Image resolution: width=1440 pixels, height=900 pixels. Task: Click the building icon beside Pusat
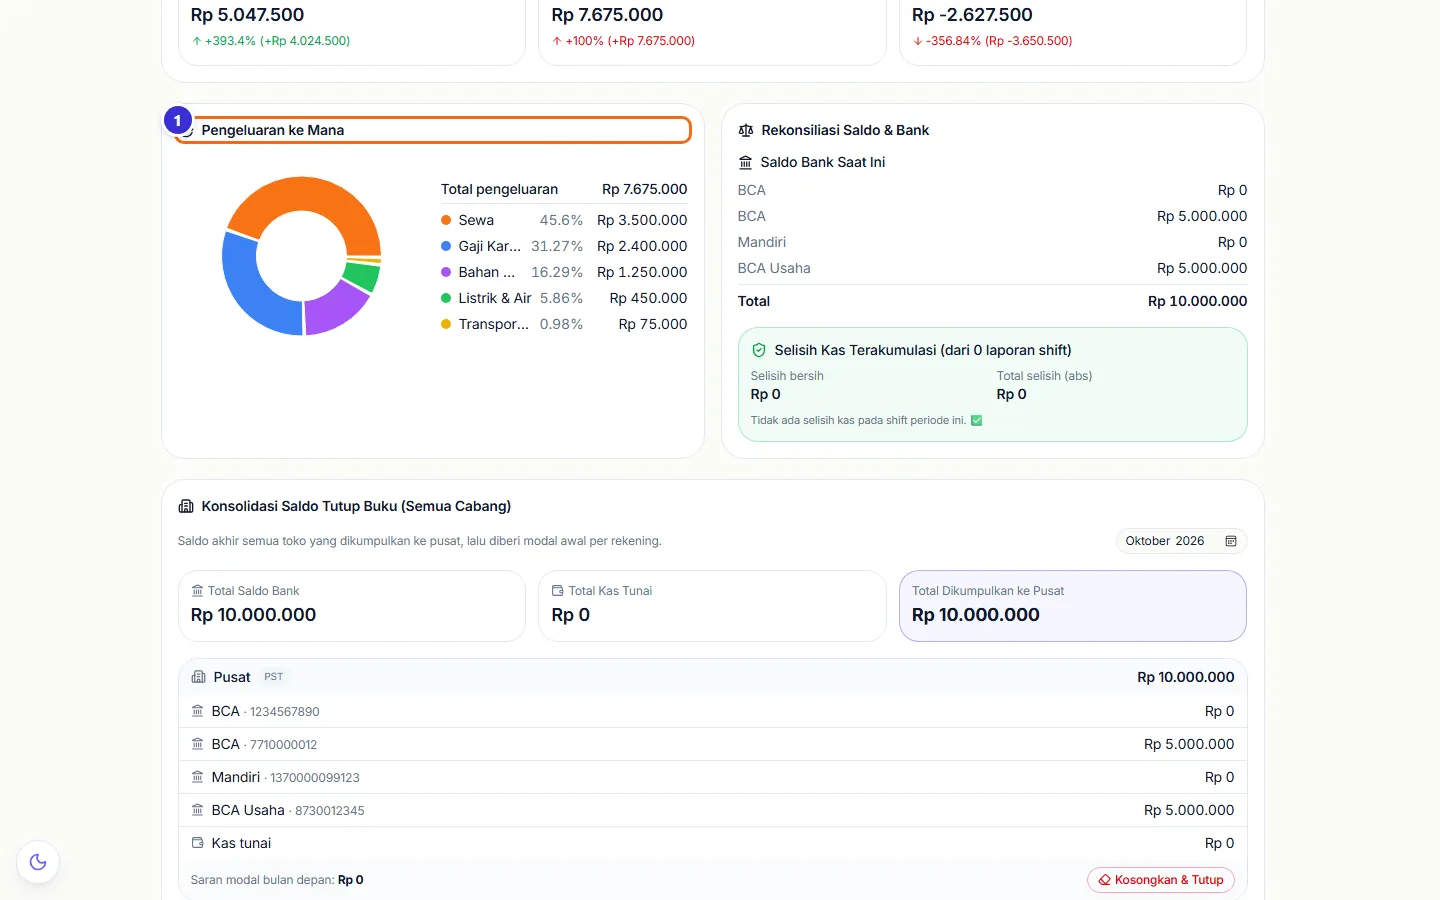(198, 677)
